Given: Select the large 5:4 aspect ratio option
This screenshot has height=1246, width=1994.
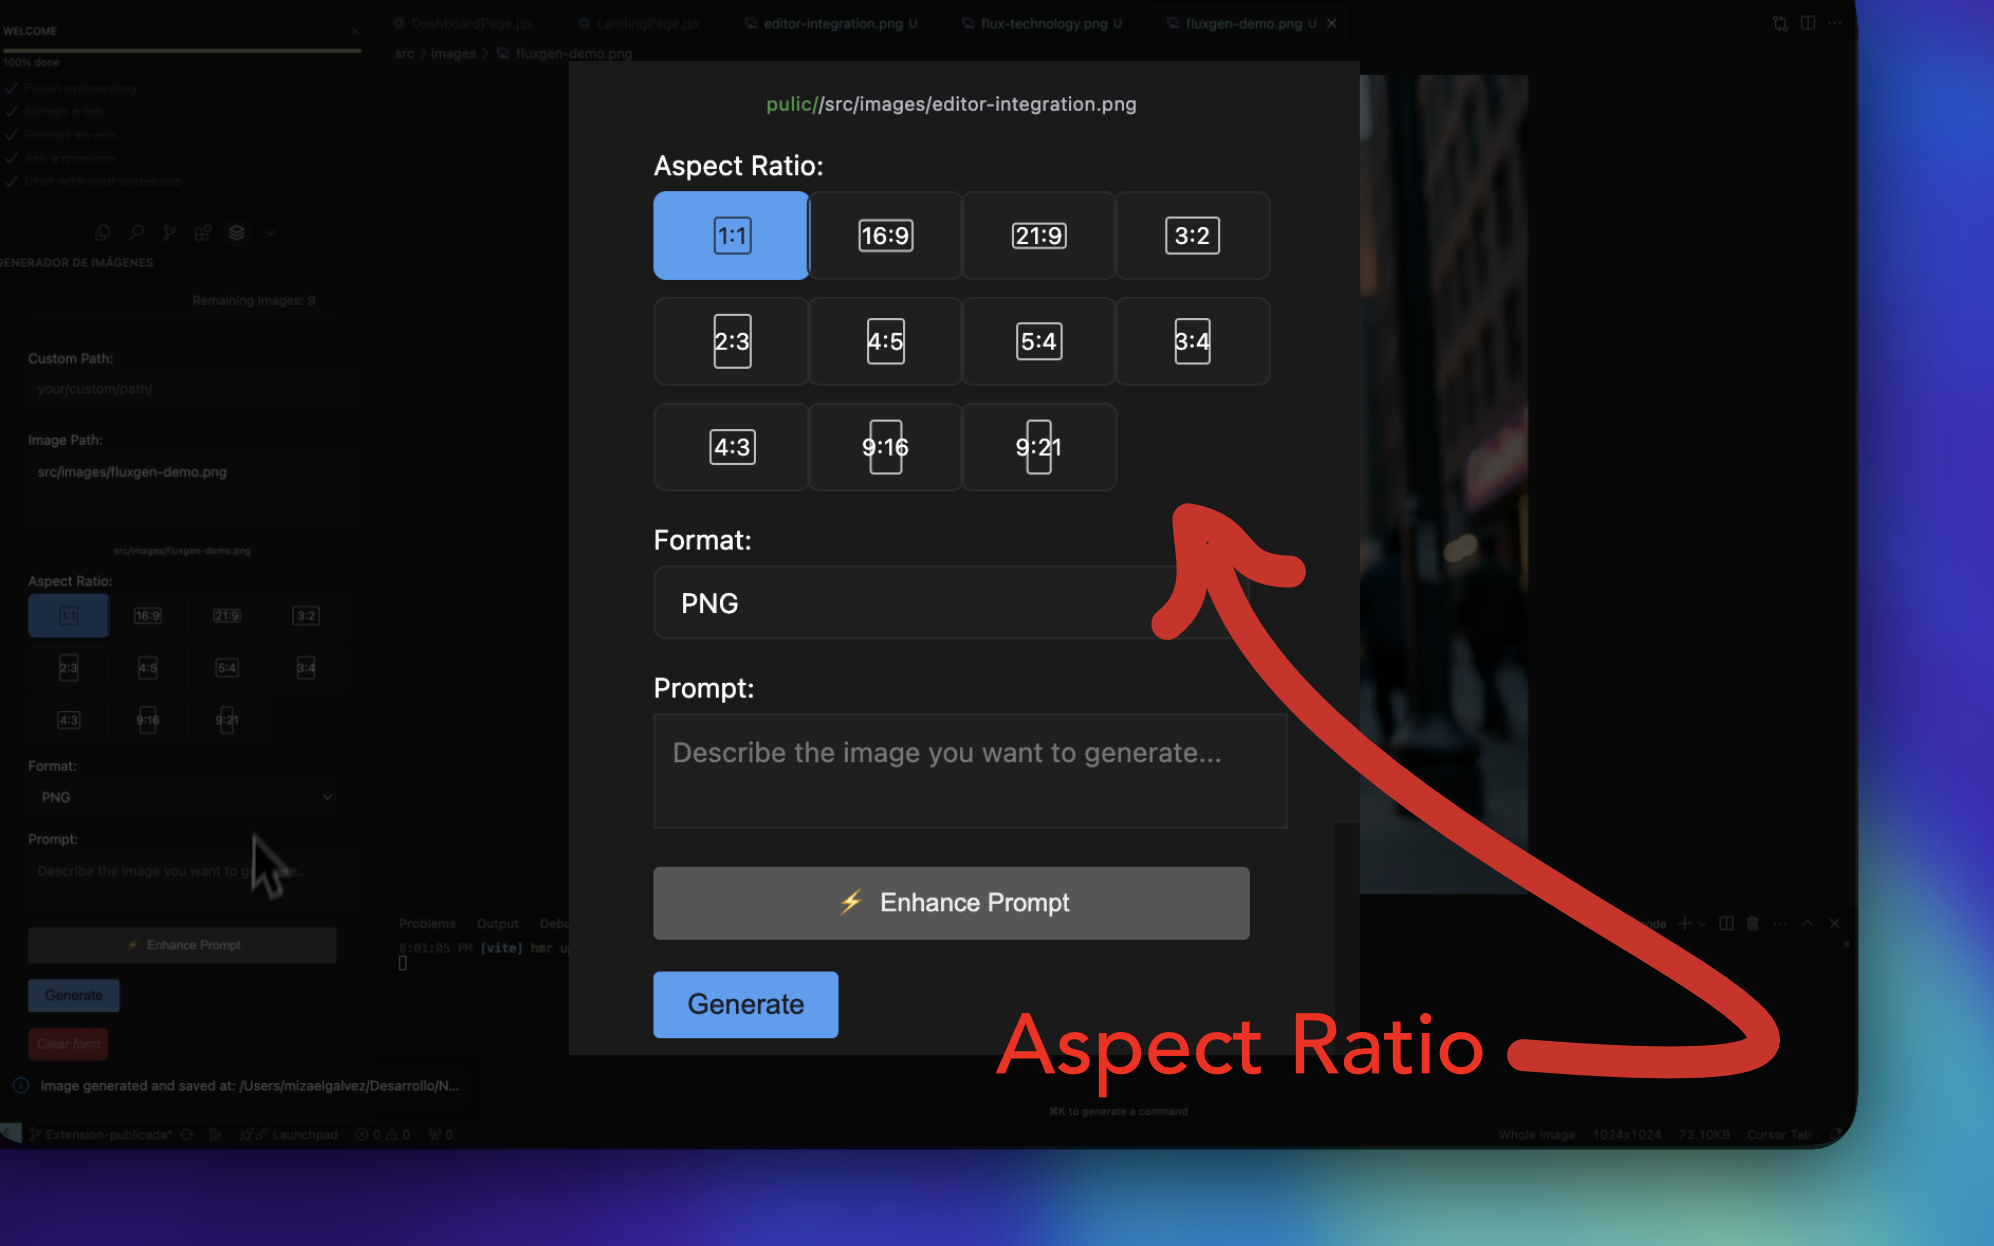Looking at the screenshot, I should click(1038, 342).
